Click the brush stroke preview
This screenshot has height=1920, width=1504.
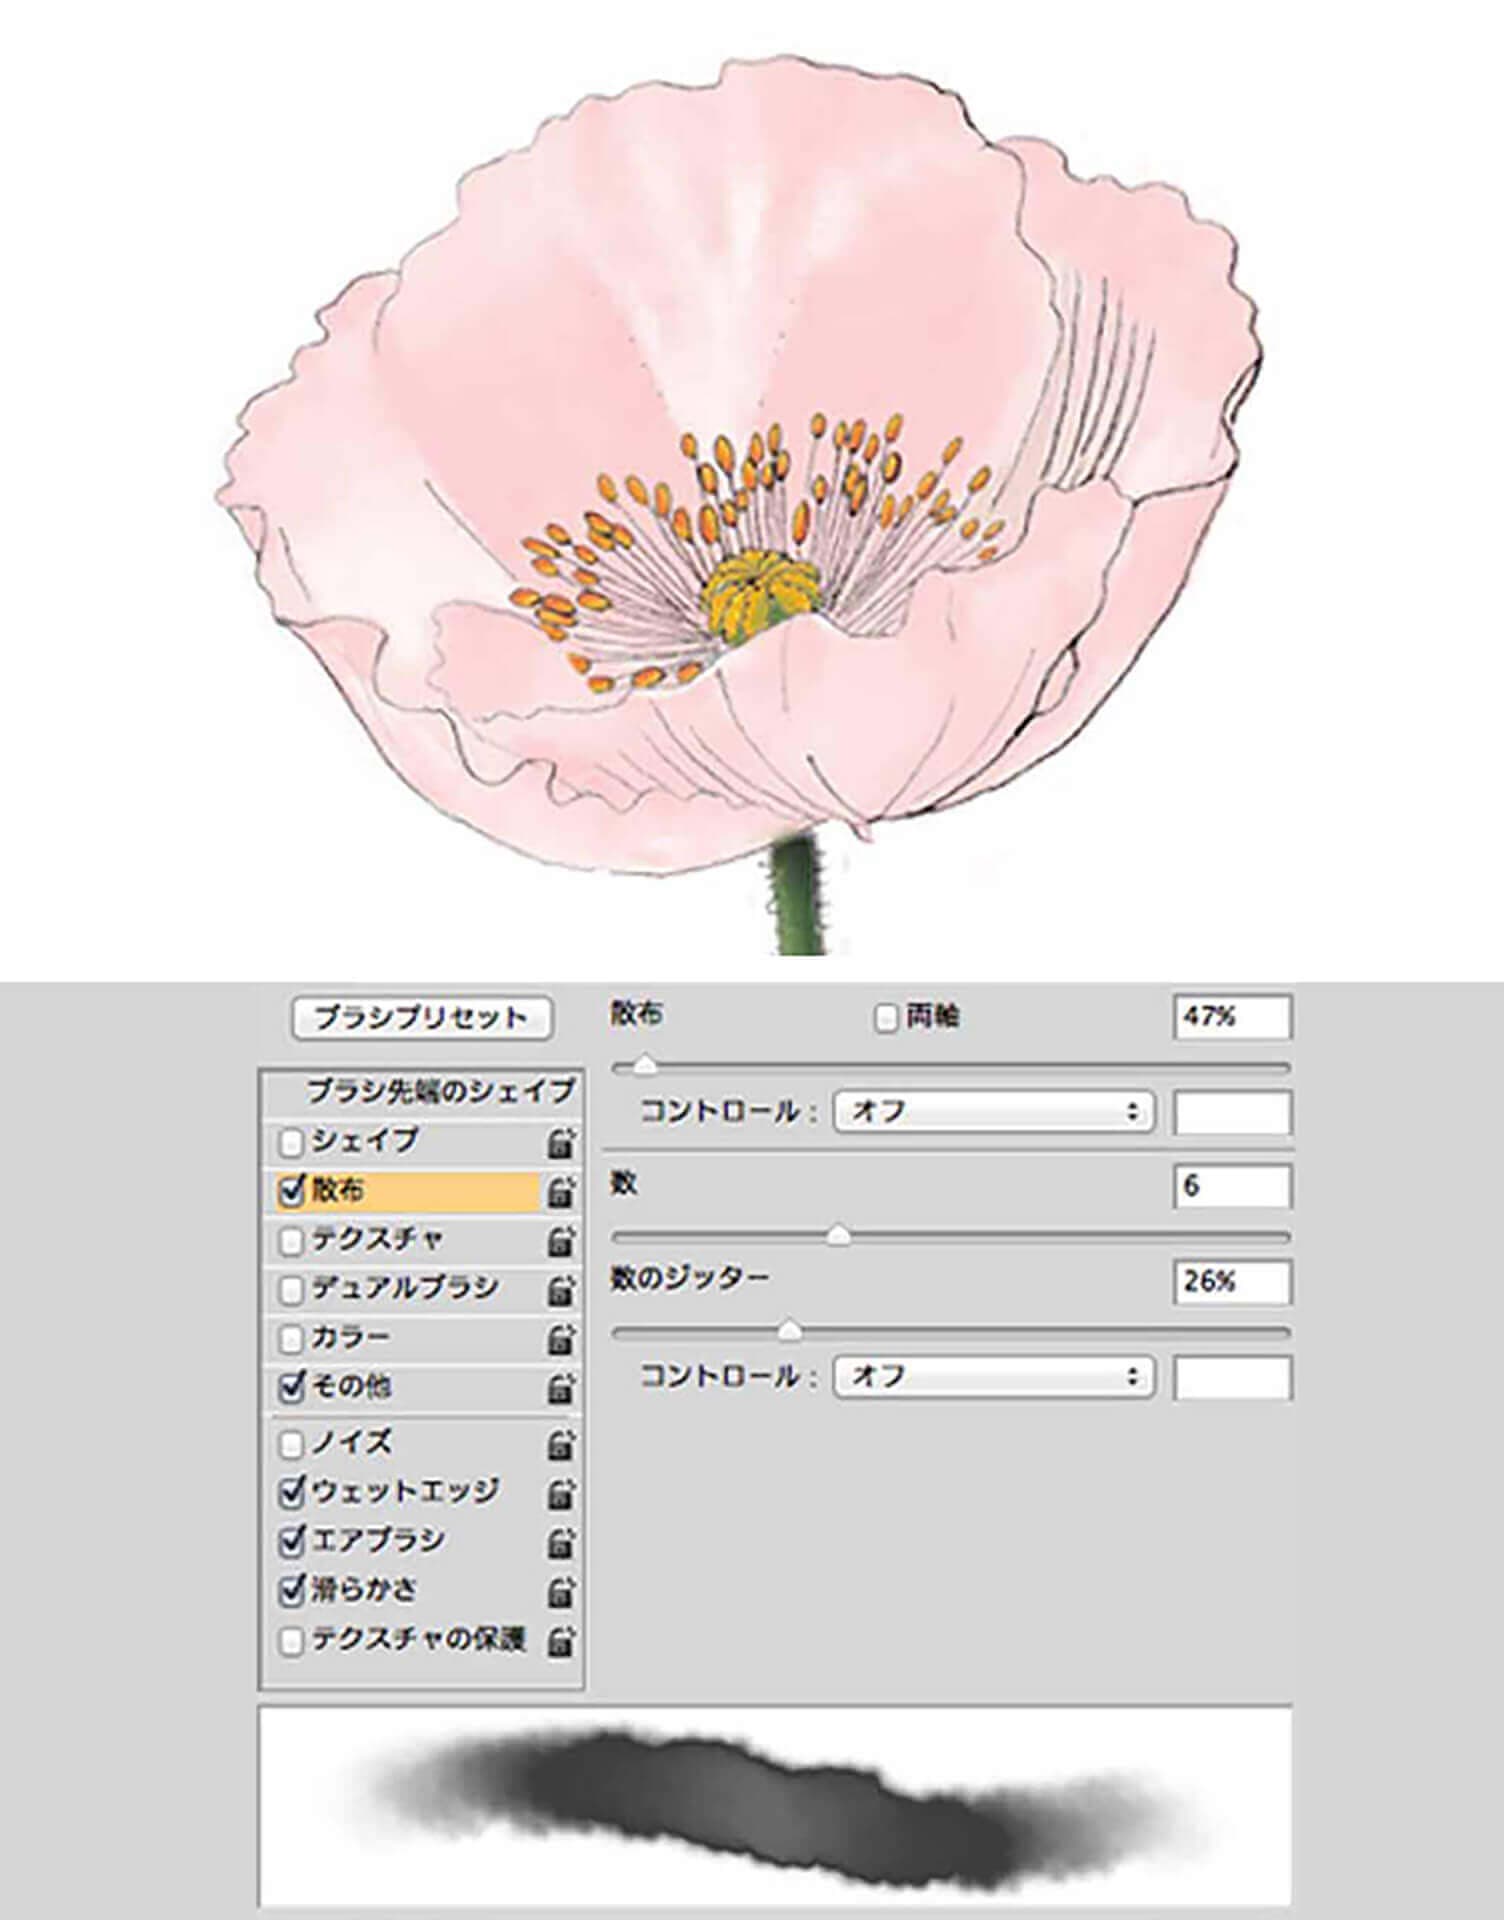pyautogui.click(x=774, y=1807)
